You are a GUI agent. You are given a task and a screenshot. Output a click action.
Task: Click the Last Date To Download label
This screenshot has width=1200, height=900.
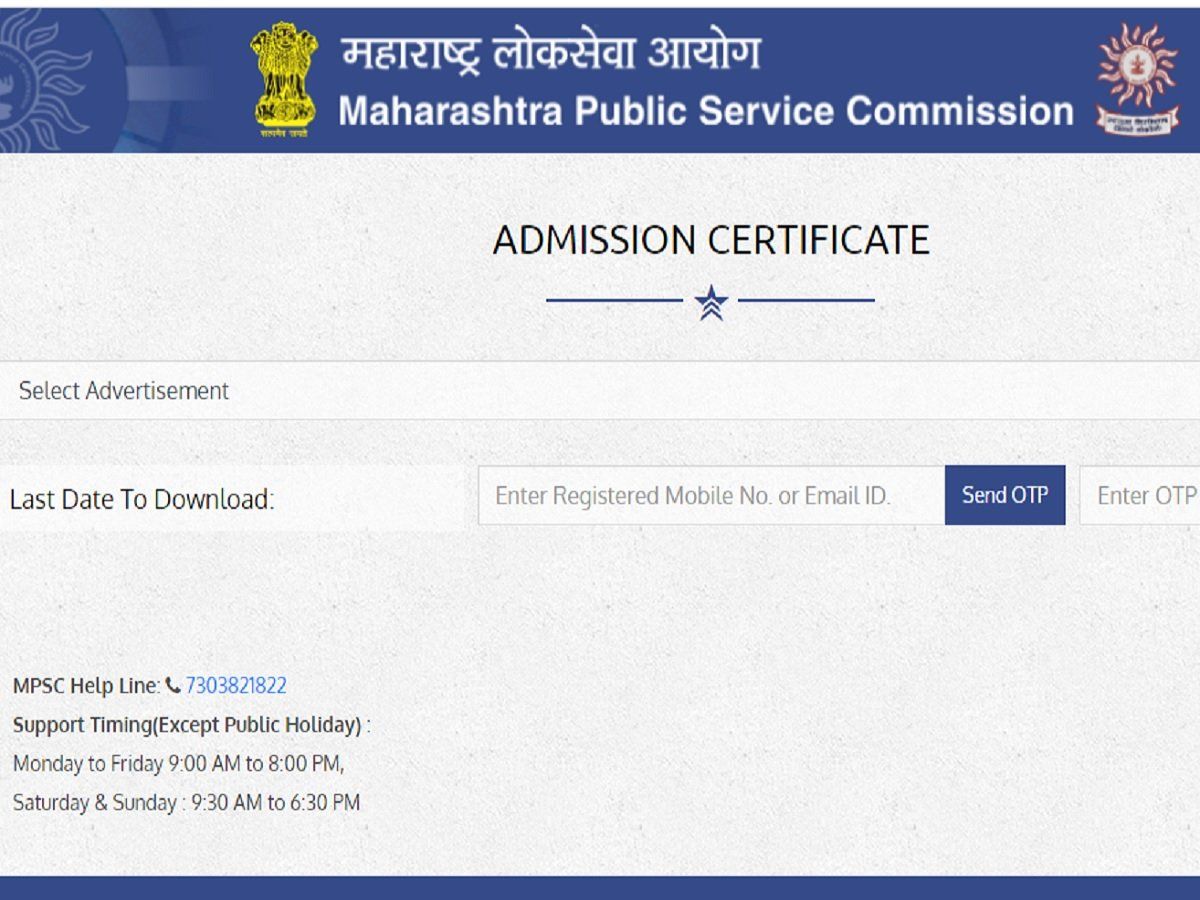tap(142, 498)
